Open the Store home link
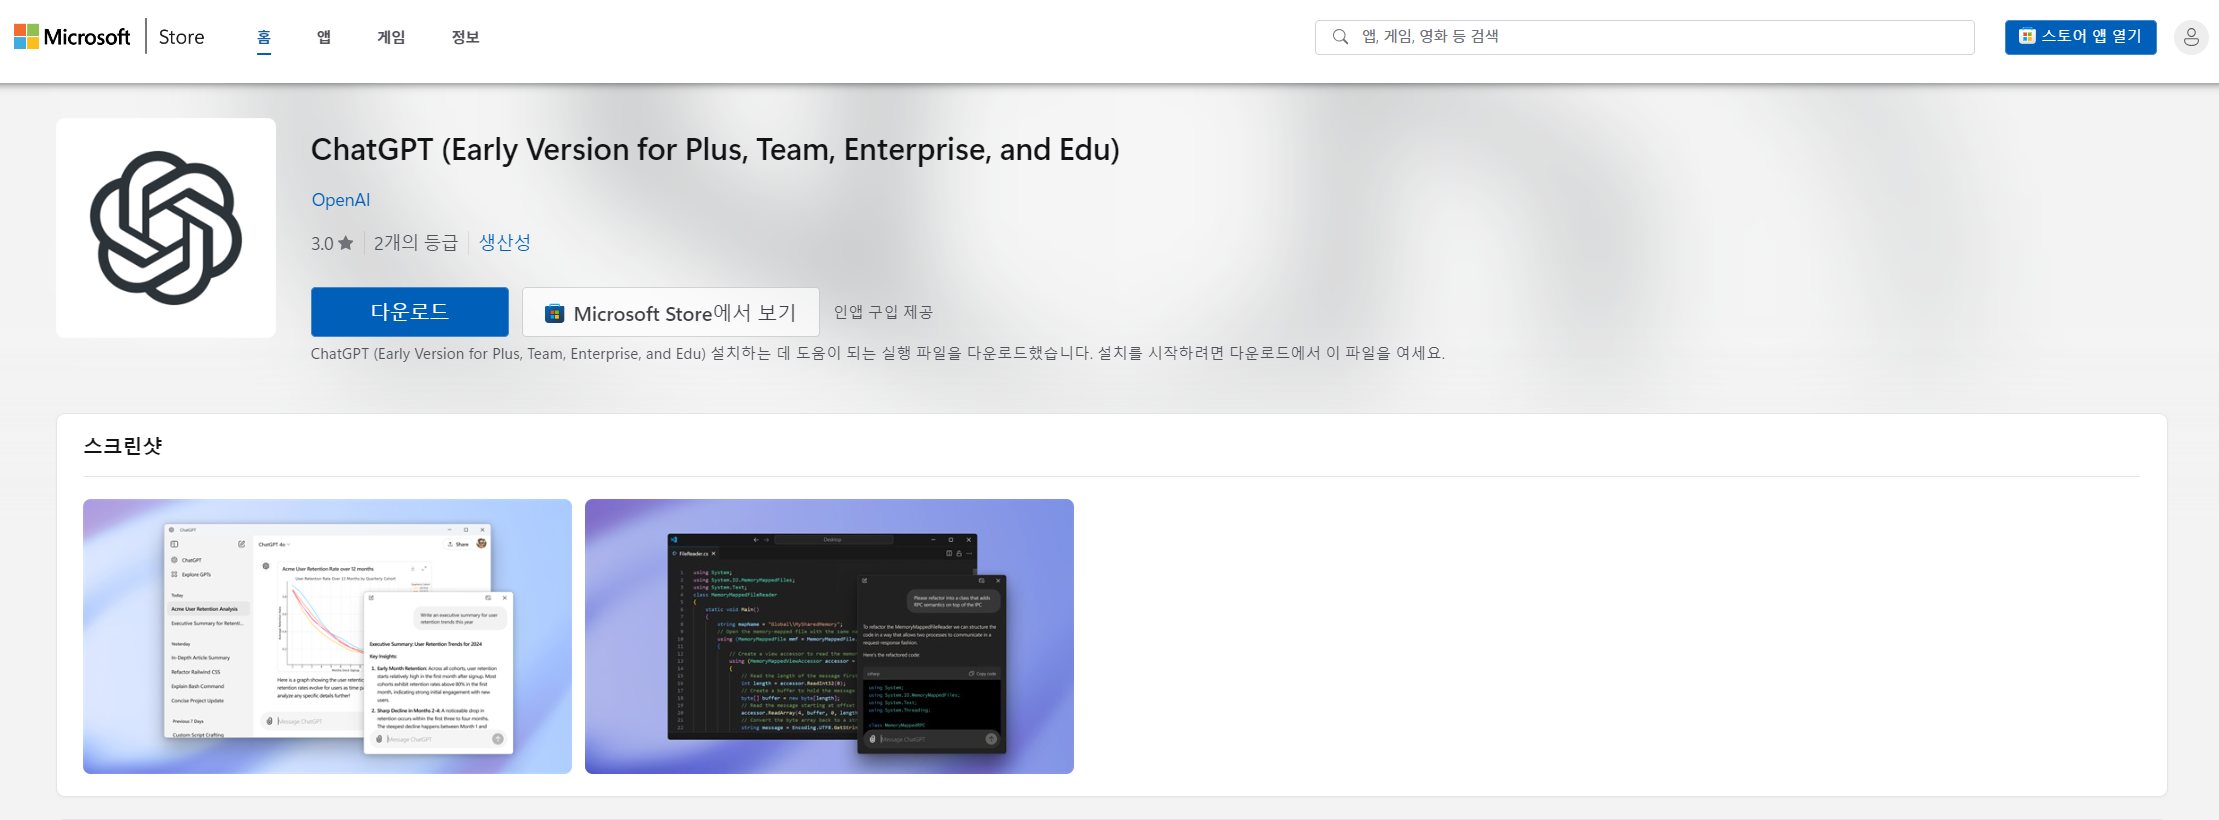This screenshot has width=2219, height=820. tap(181, 37)
